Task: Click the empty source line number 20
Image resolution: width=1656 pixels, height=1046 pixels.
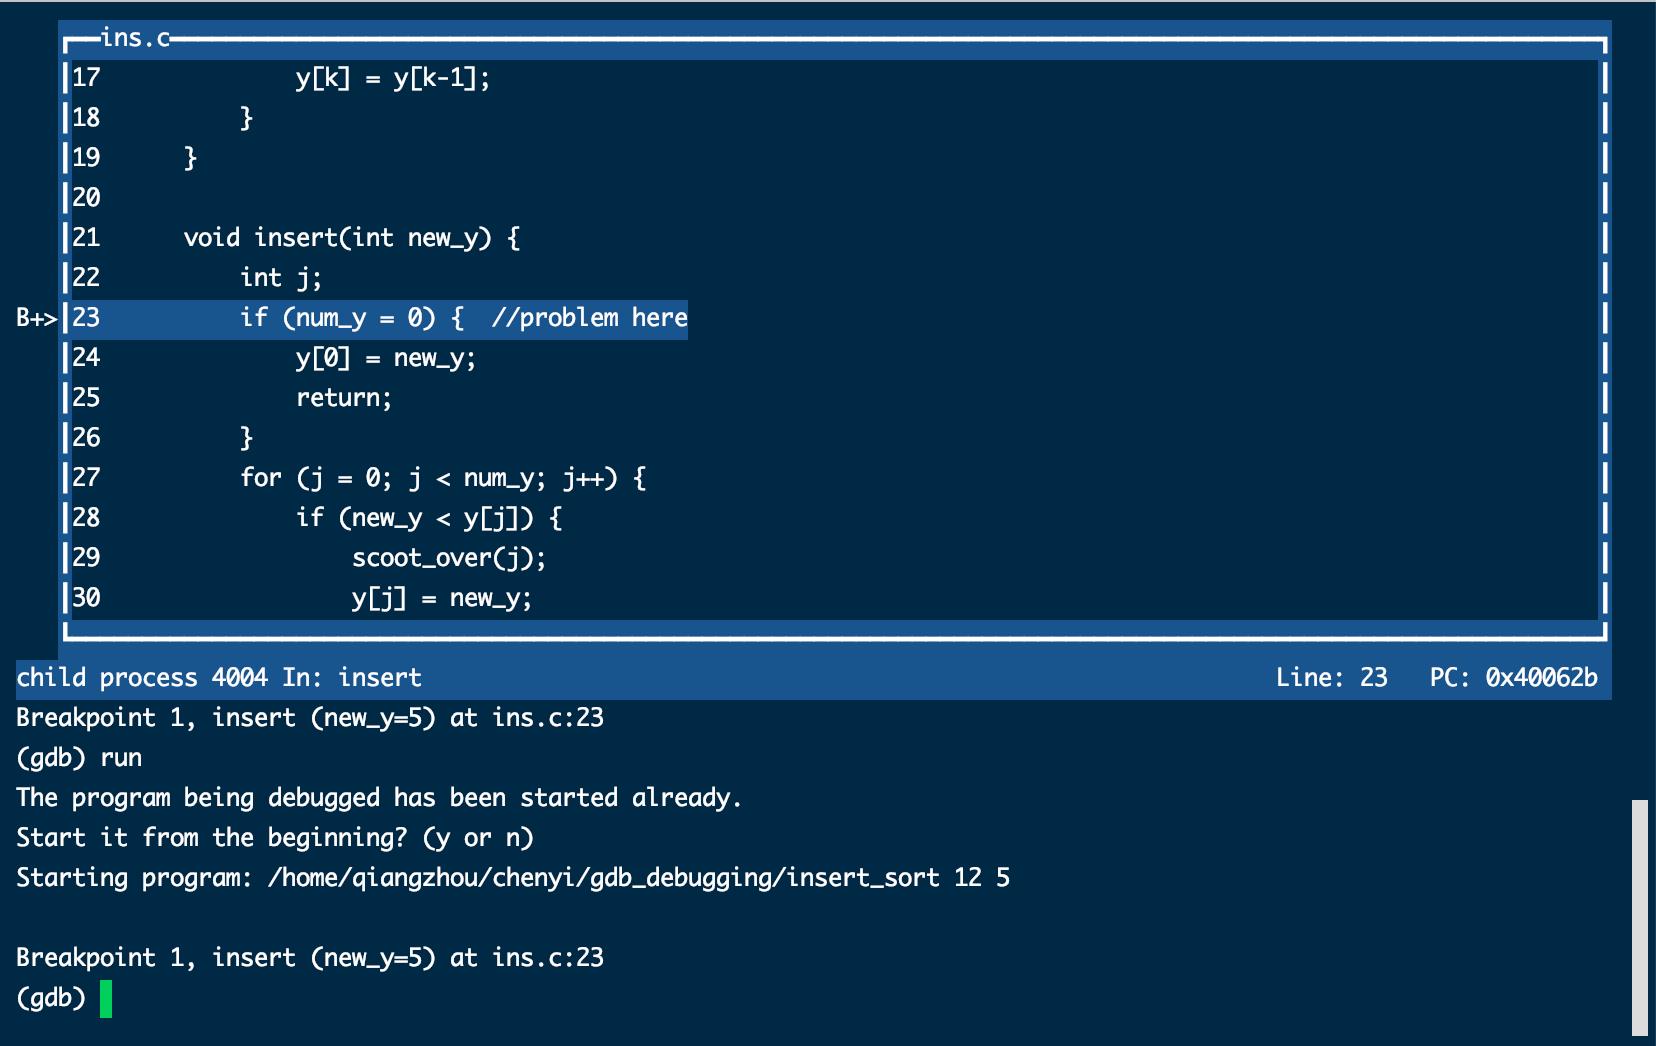Action: tap(86, 198)
